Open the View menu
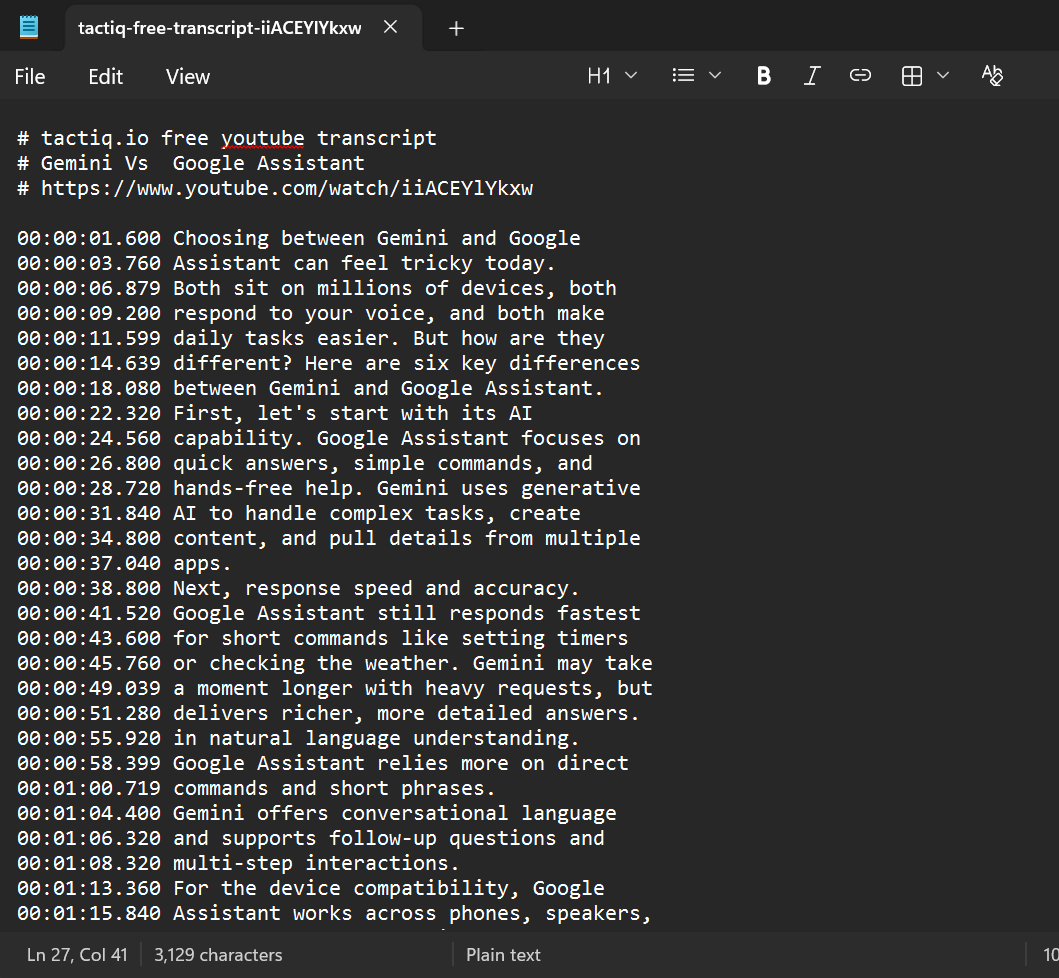The image size is (1059, 978). (x=186, y=75)
